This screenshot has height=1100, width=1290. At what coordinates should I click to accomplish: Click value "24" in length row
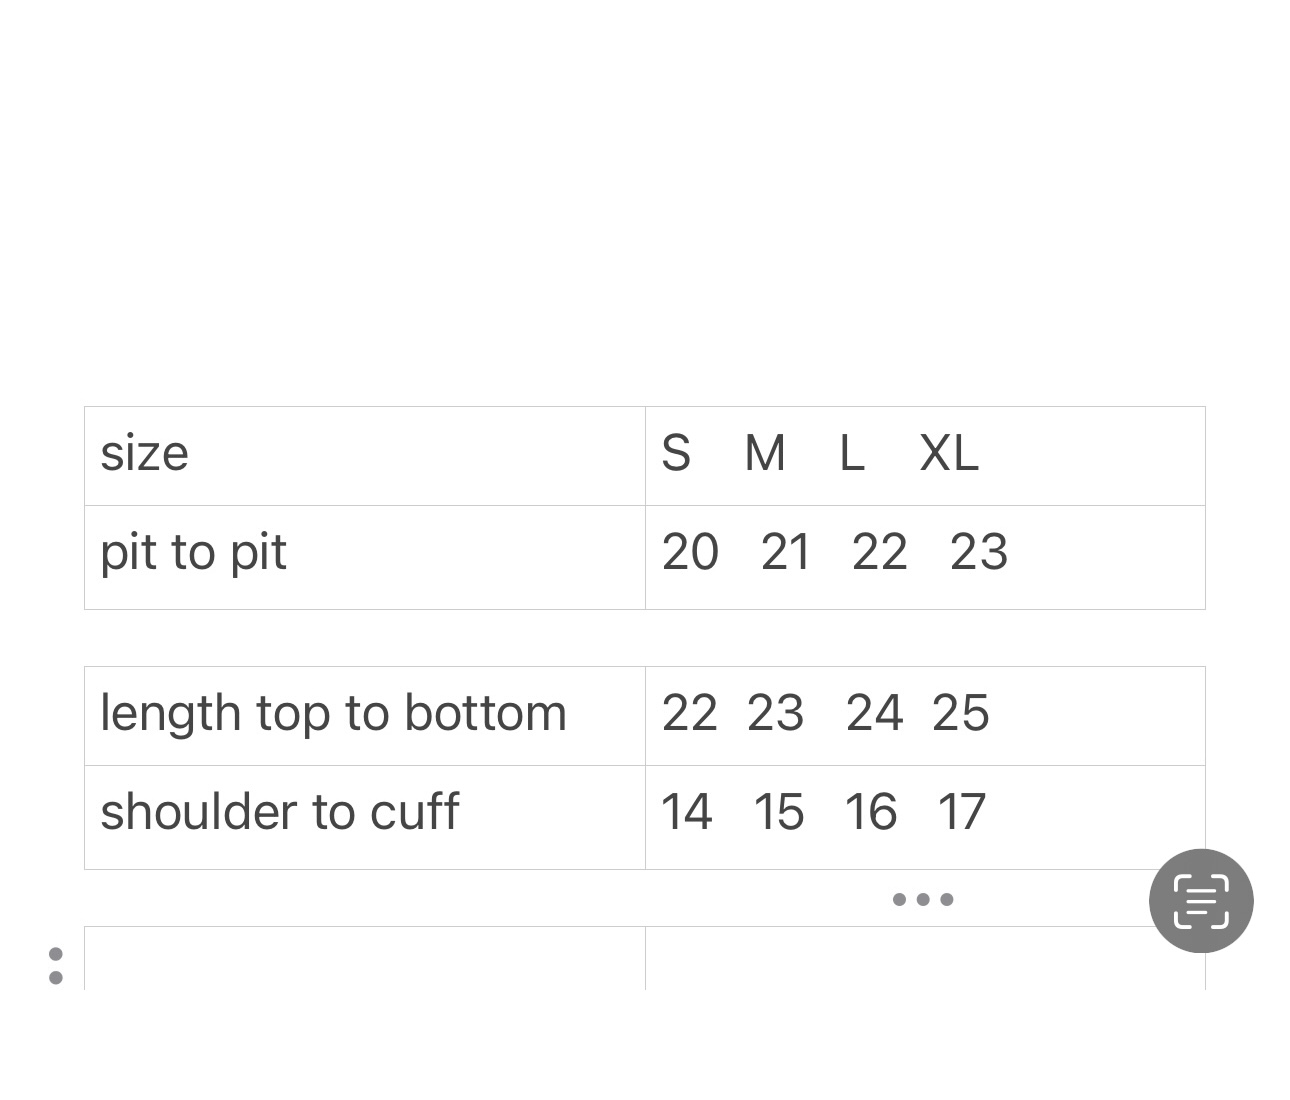pyautogui.click(x=874, y=714)
